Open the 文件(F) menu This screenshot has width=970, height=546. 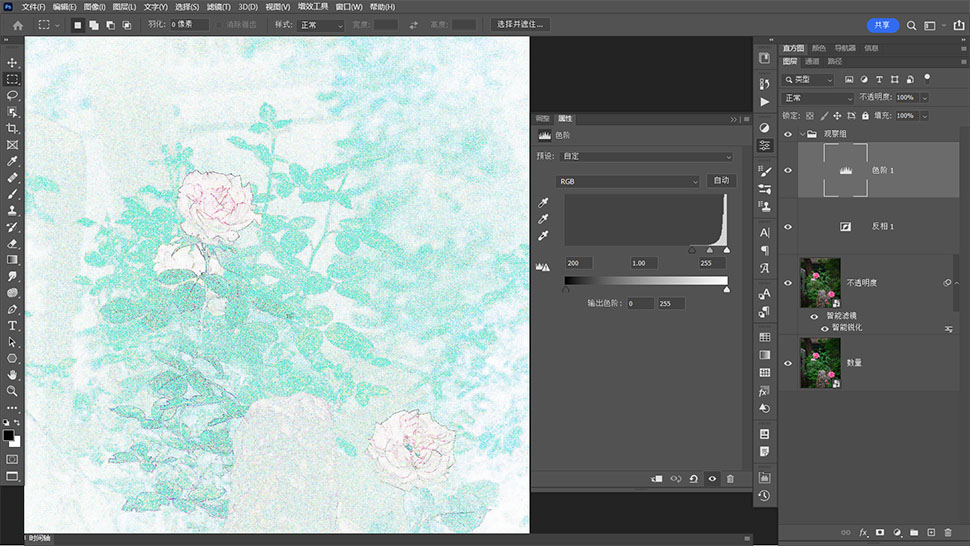pos(33,7)
